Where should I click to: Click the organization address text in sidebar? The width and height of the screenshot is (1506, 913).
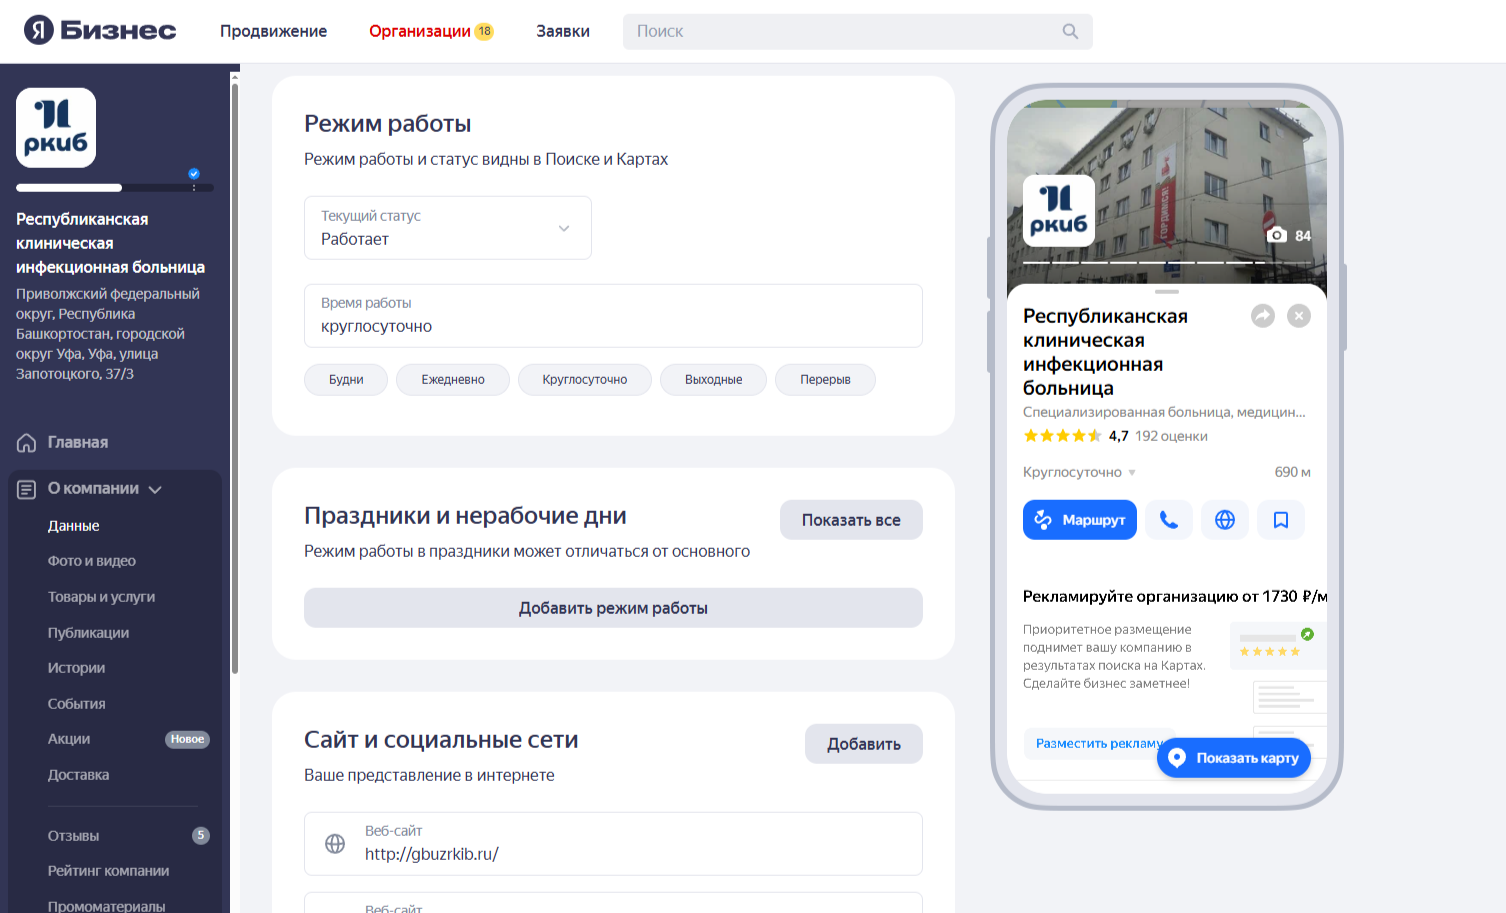click(x=108, y=334)
